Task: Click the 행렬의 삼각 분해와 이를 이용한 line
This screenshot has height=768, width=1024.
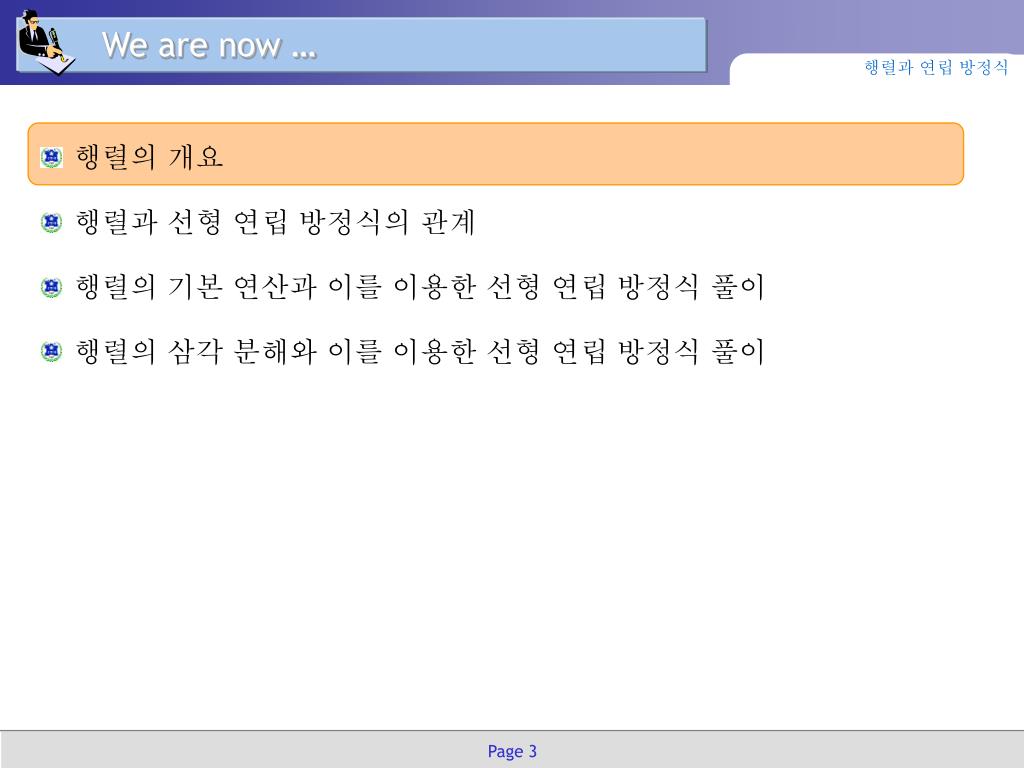Action: (420, 351)
